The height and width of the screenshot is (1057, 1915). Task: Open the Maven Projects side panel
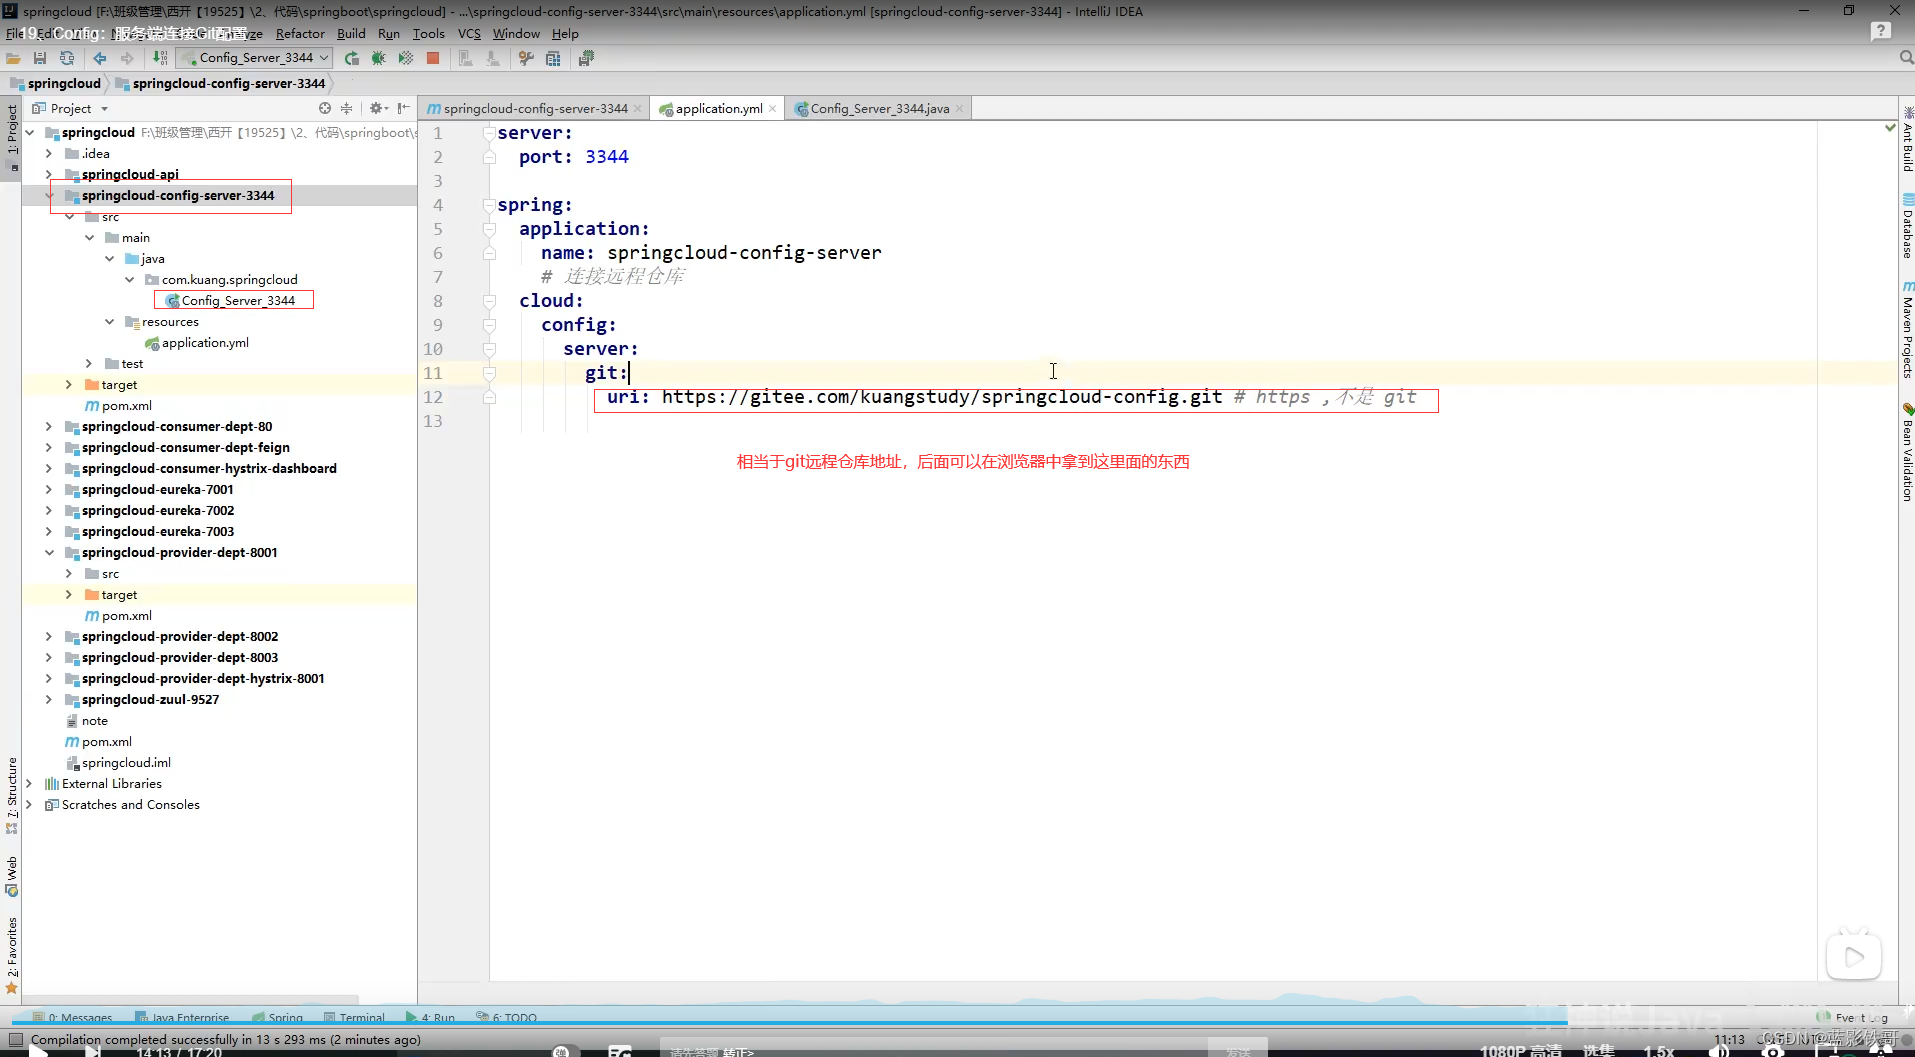(1907, 330)
